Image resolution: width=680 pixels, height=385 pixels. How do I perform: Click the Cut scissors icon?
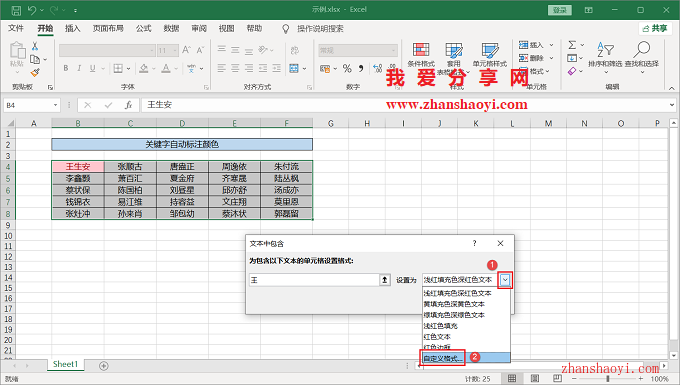[35, 46]
